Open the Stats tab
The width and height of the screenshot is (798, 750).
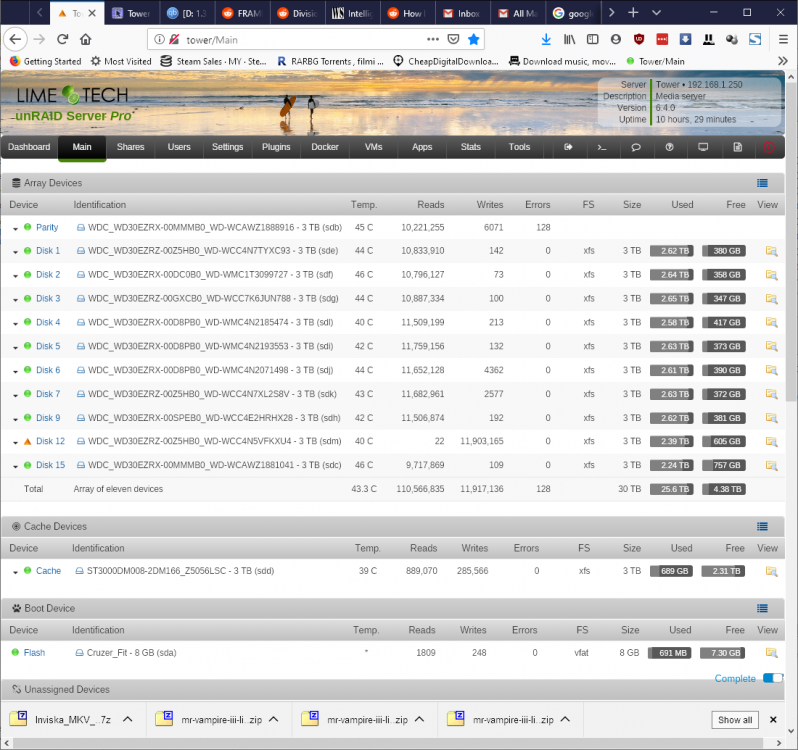pos(471,147)
